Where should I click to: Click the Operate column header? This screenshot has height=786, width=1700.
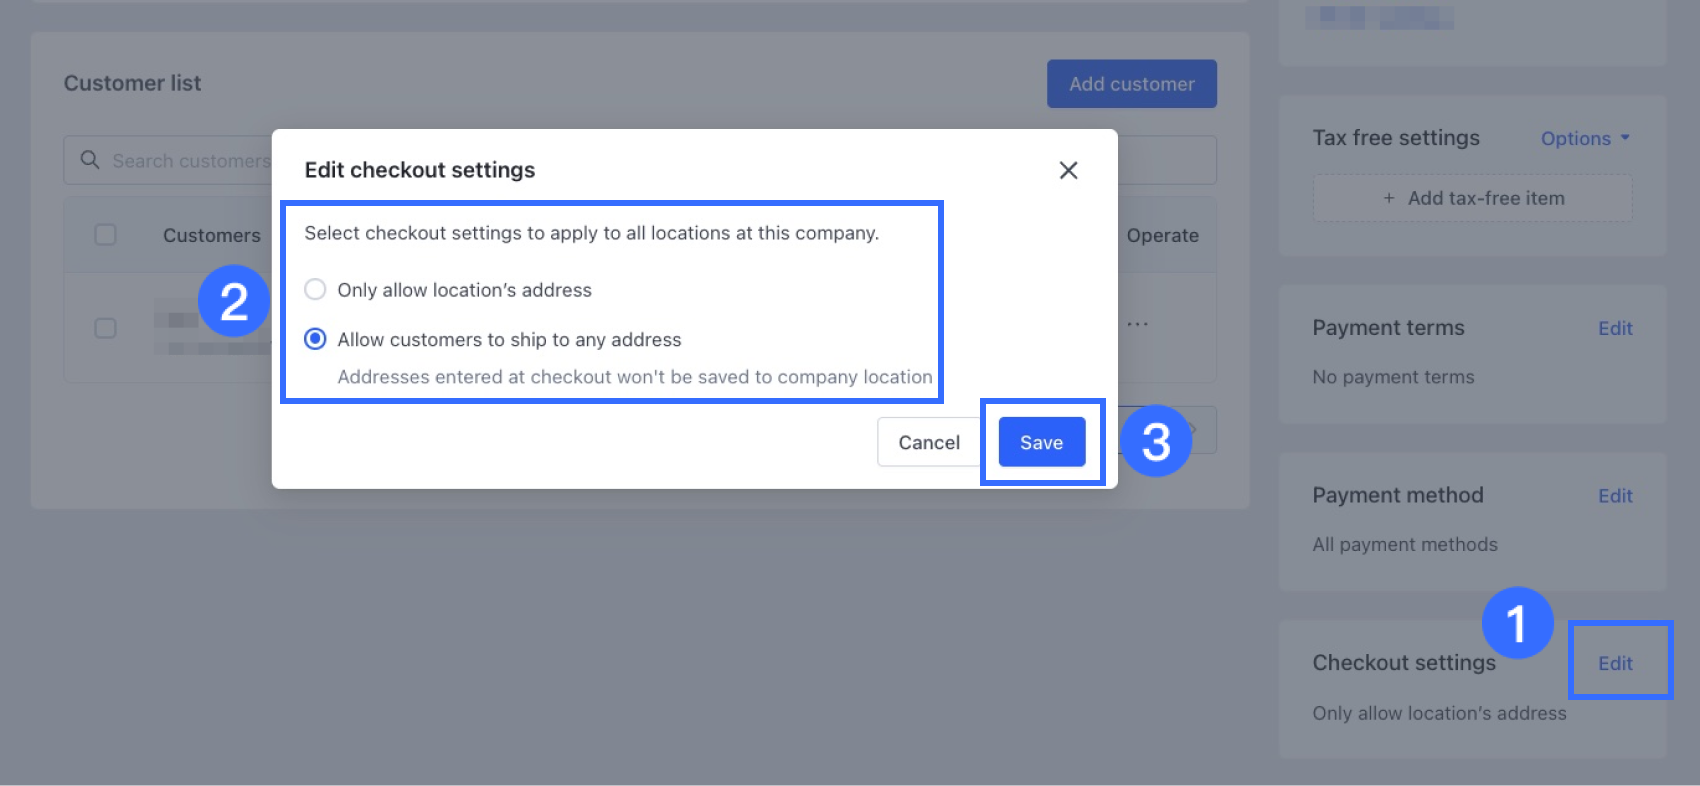tap(1162, 236)
